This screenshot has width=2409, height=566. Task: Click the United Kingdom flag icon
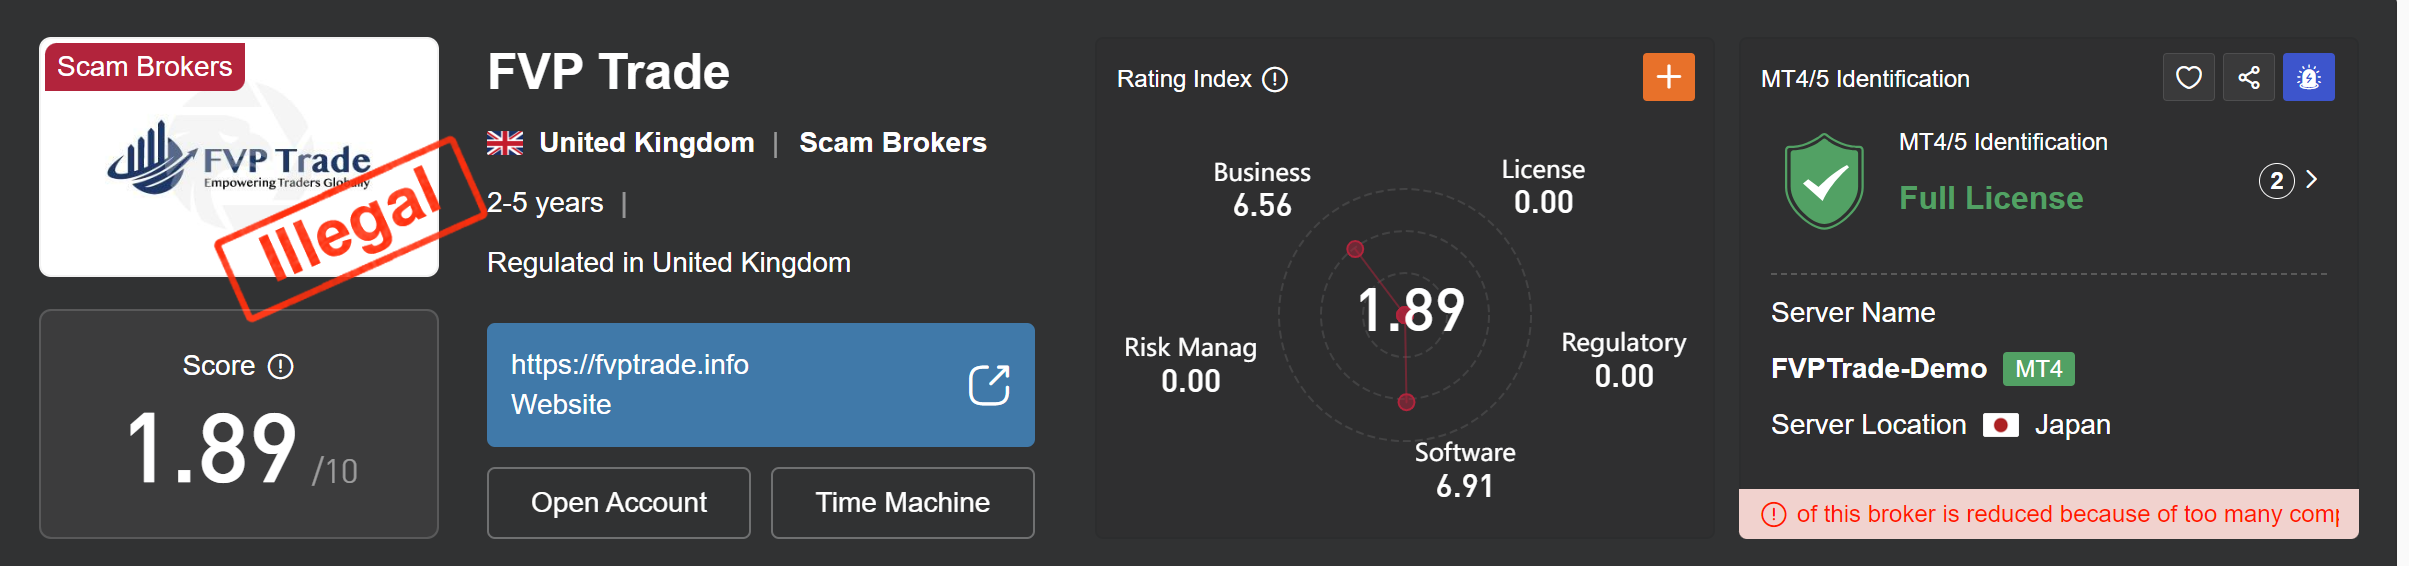coord(505,143)
